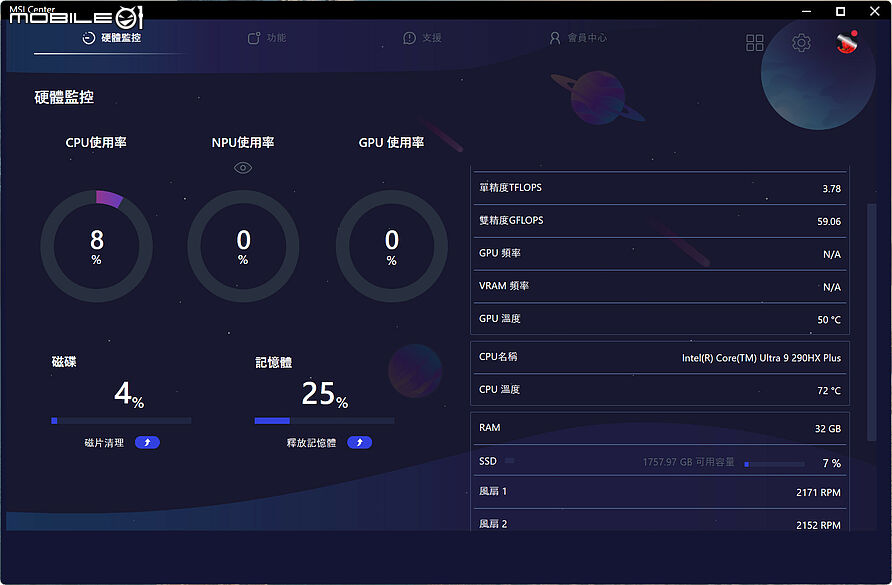Screen dimensions: 892x585
Task: Open the apps grid icon
Action: point(754,43)
